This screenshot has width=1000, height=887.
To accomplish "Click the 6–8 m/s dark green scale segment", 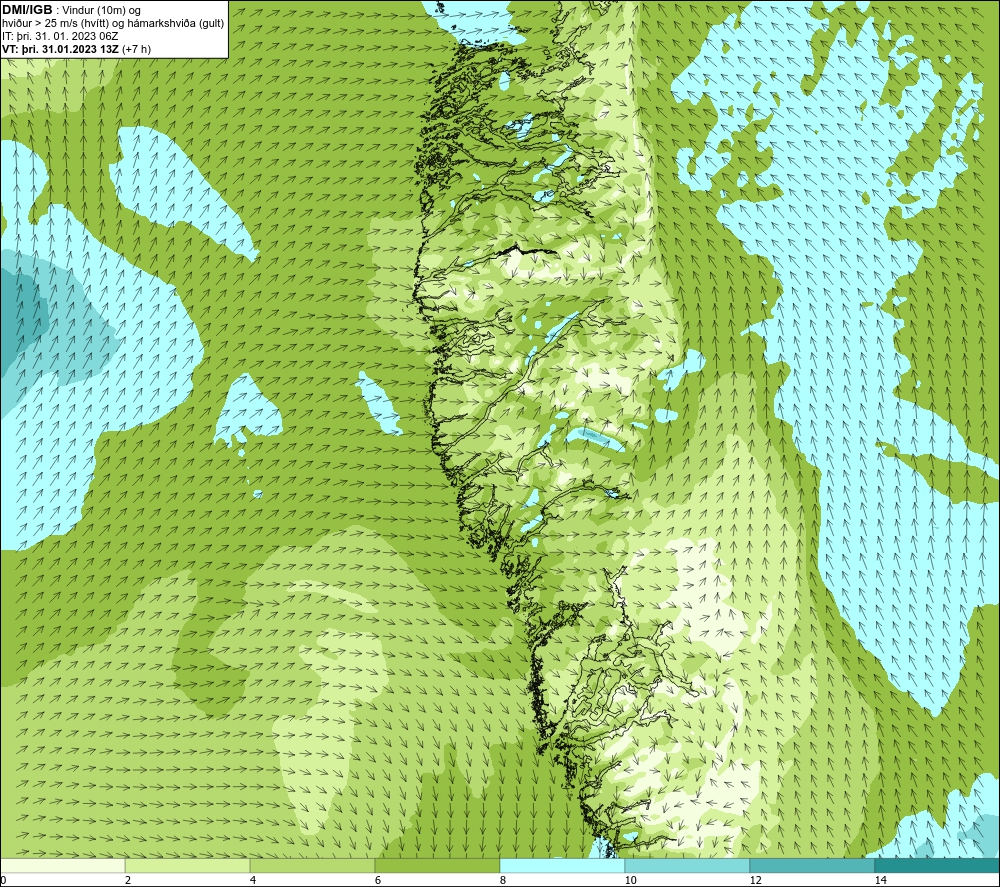I will 438,865.
